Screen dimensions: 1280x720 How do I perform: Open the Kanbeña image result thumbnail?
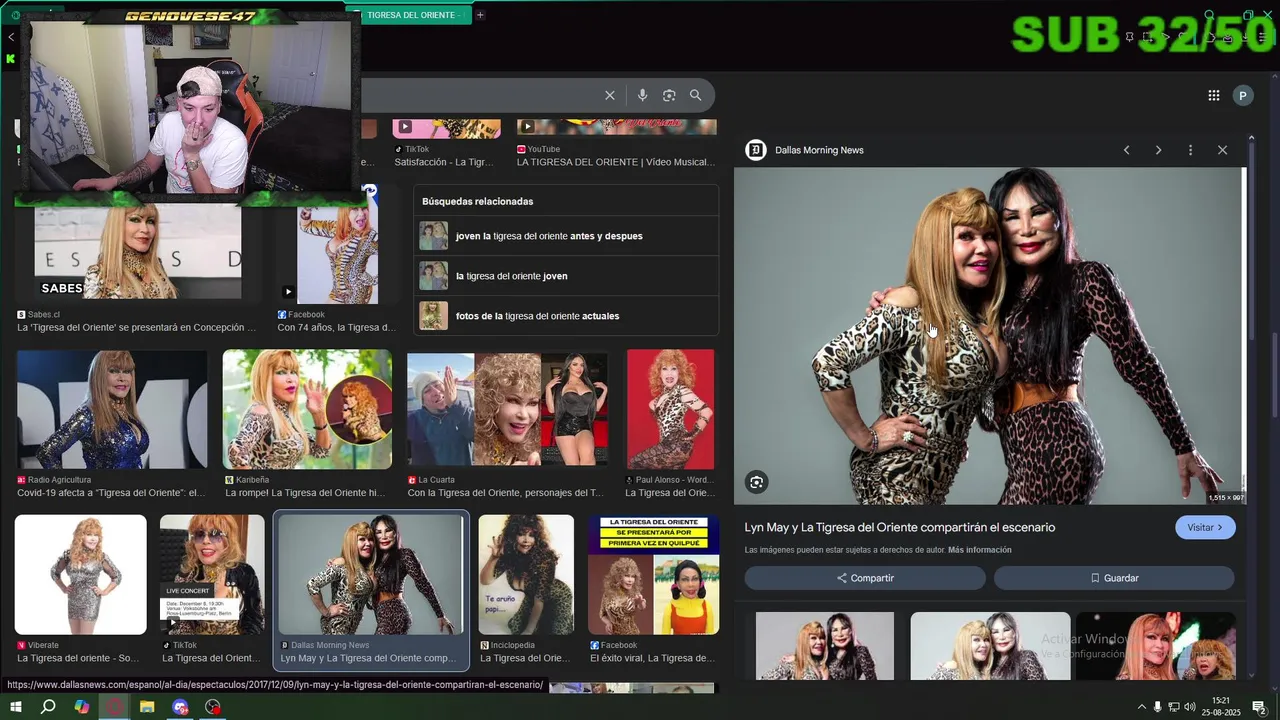(x=307, y=409)
